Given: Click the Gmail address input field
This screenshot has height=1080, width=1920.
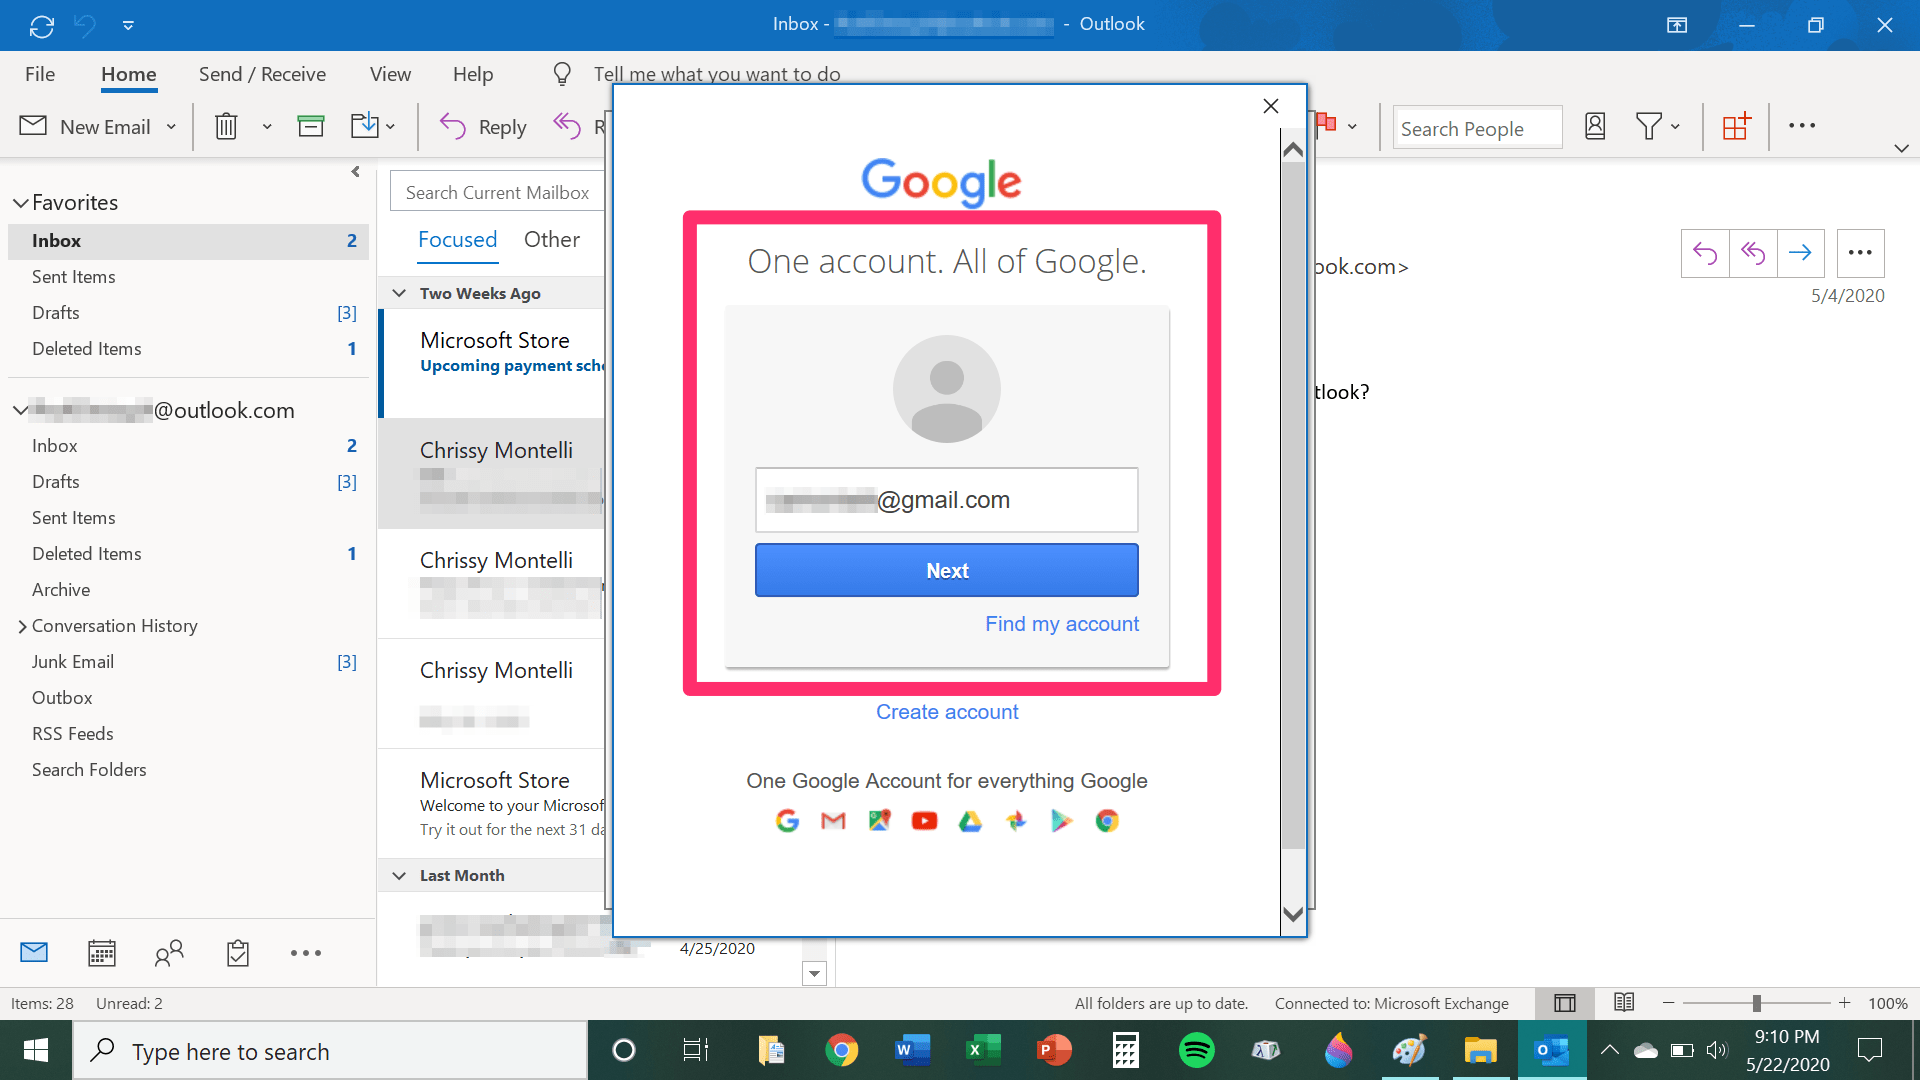Looking at the screenshot, I should click(946, 500).
